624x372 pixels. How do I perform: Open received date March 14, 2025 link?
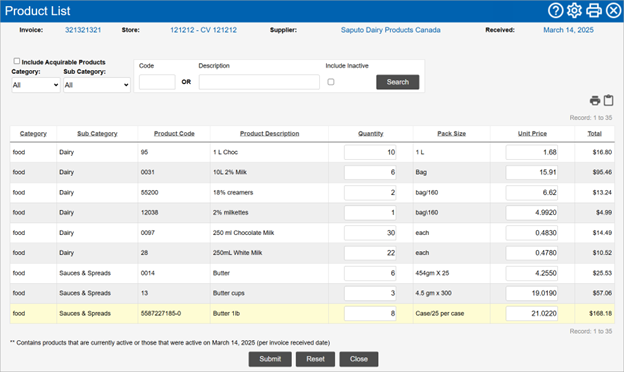point(568,30)
